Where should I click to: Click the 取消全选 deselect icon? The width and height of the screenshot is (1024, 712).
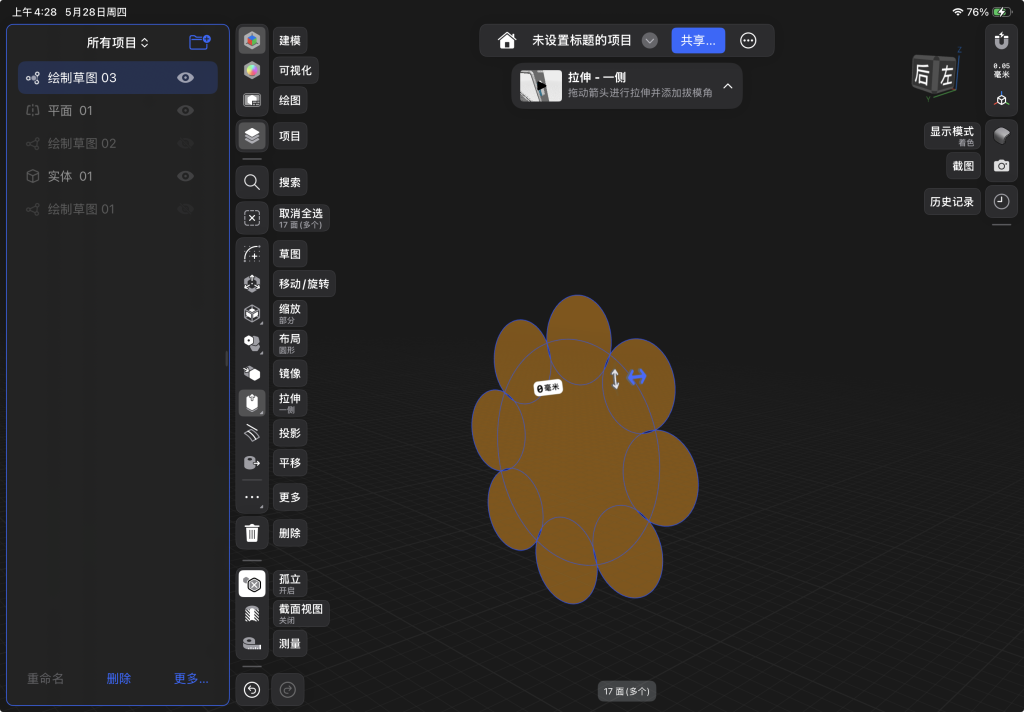point(252,218)
